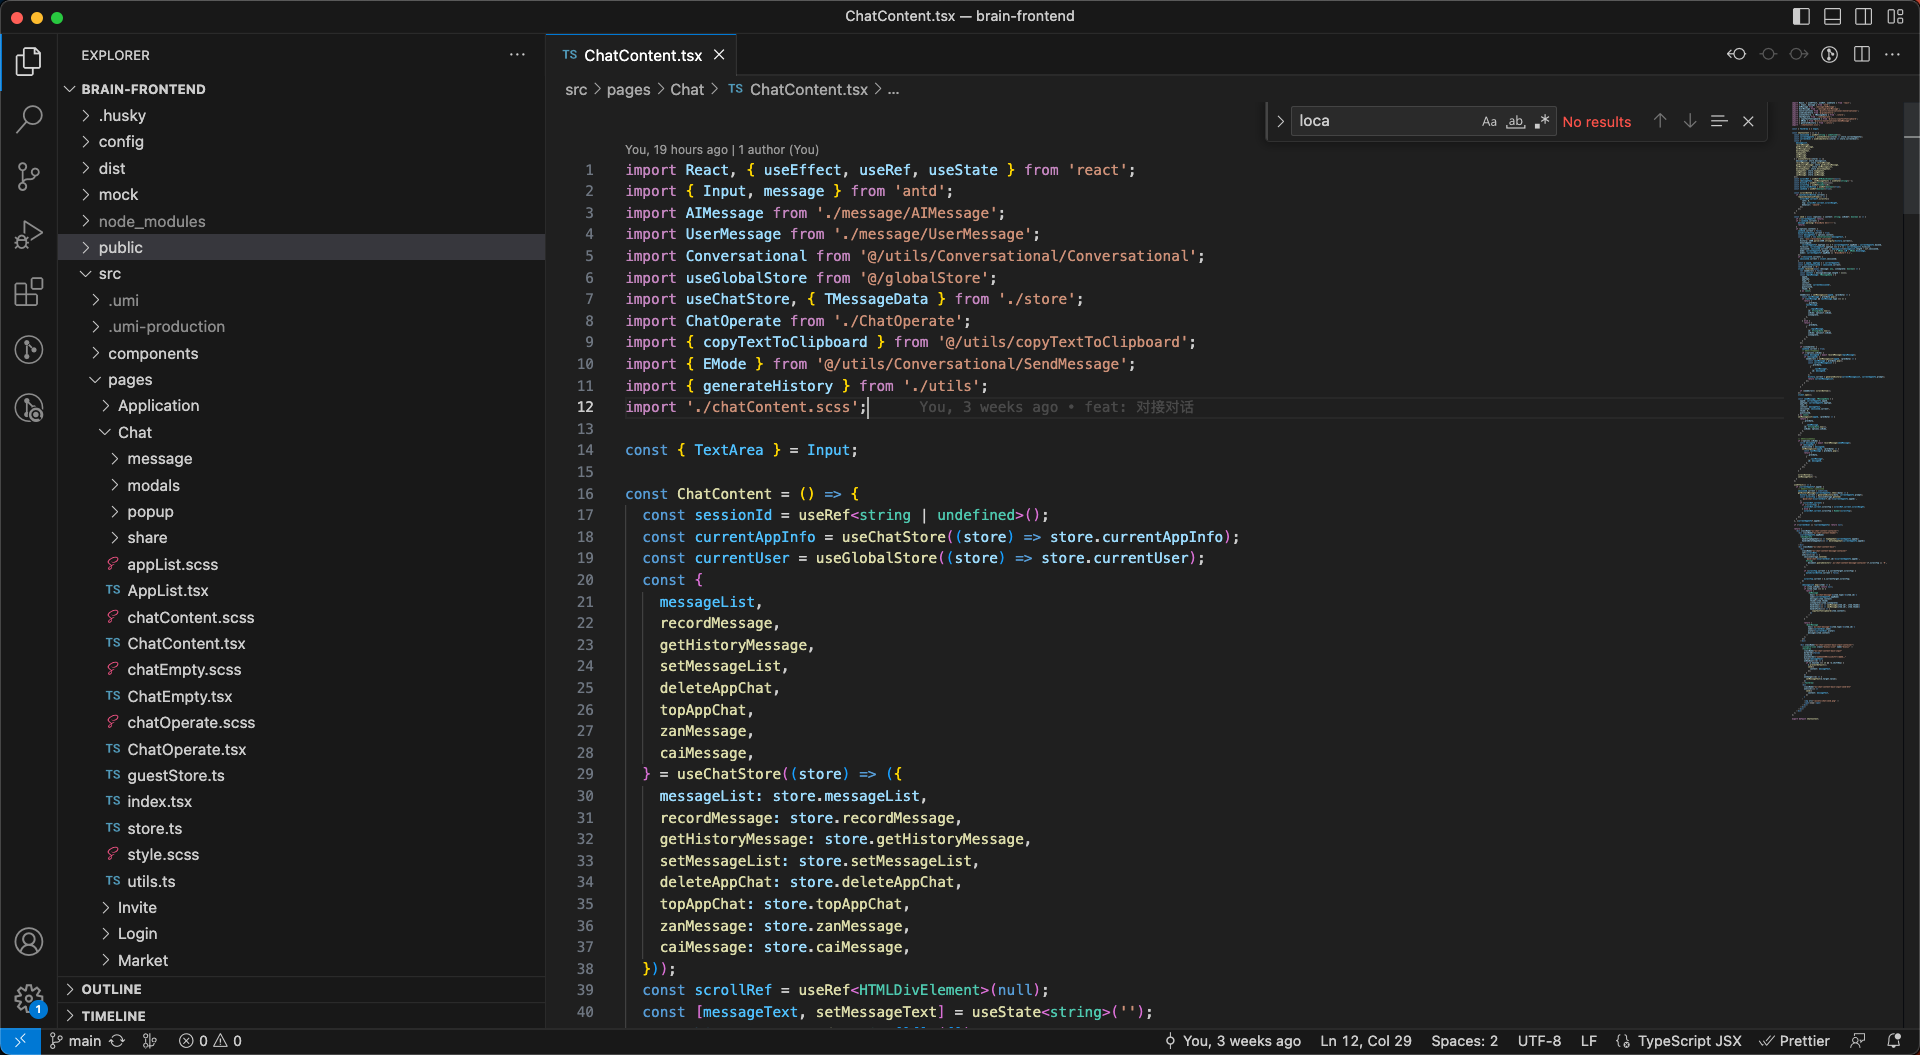
Task: Click 'src' in the breadcrumb
Action: (x=576, y=90)
